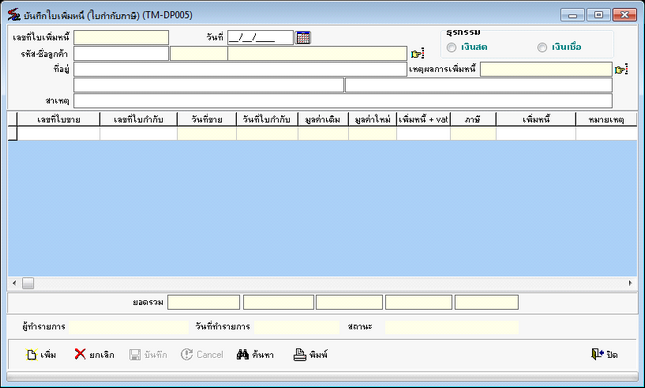This screenshot has width=645, height=388.
Task: Click the ที่อยู่ address first line field
Action: [240, 69]
